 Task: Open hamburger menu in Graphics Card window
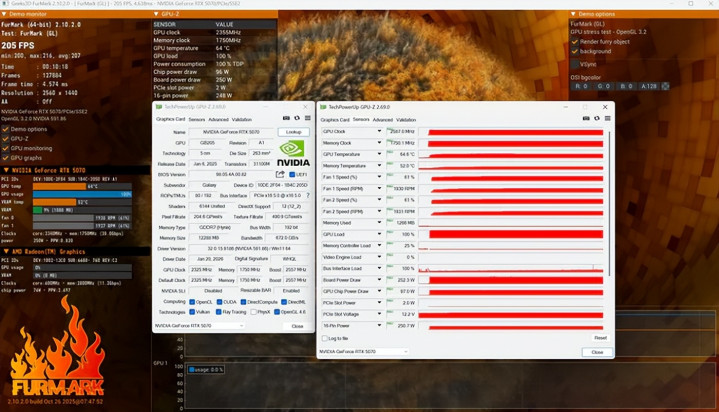point(308,118)
